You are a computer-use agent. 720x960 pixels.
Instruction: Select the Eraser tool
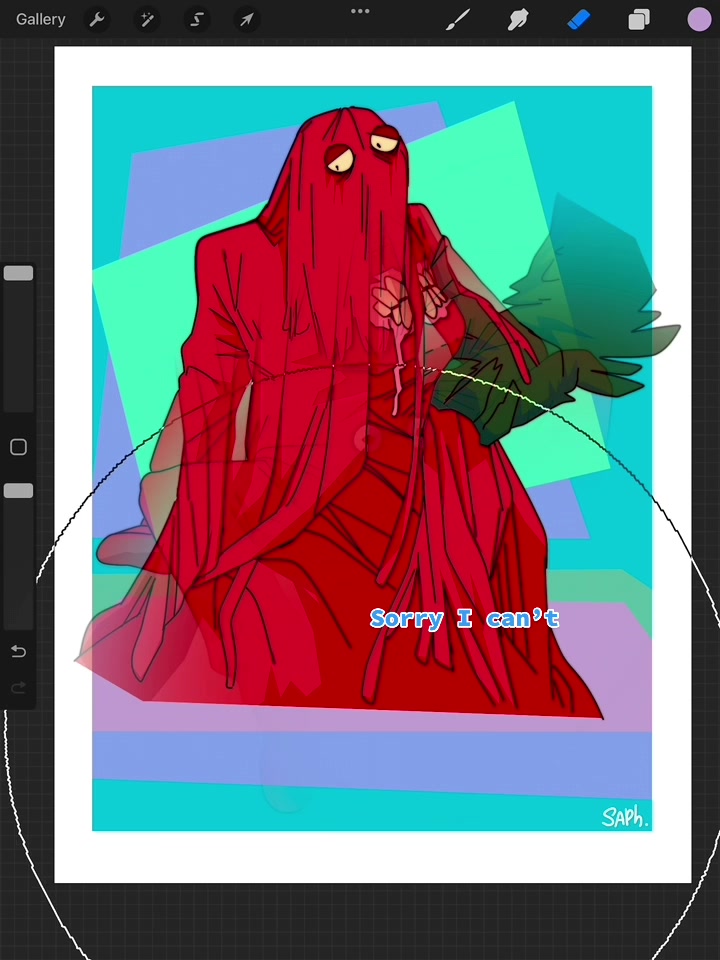click(579, 20)
